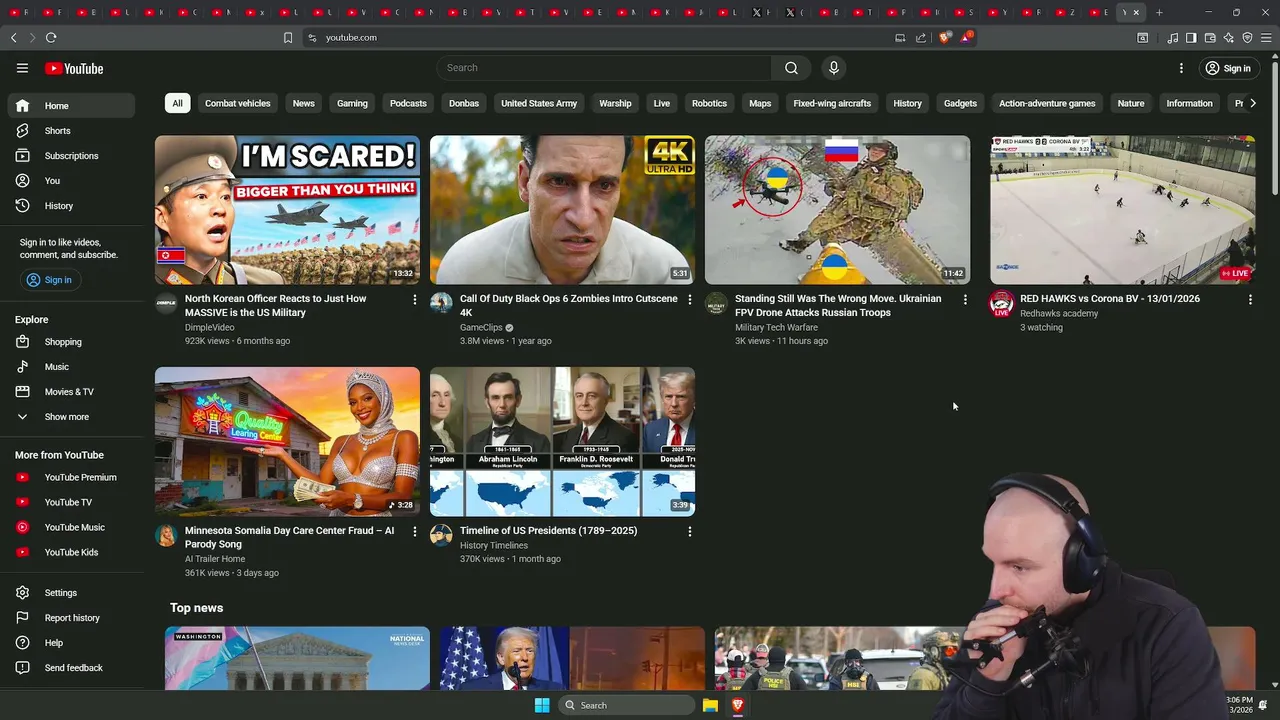
Task: Toggle the browser sidebar panel
Action: [x=1191, y=37]
